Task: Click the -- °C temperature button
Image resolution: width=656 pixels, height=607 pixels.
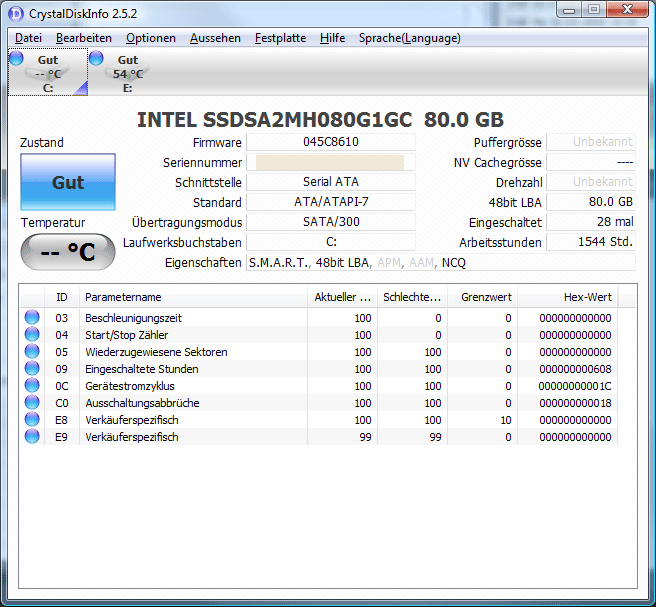Action: (x=68, y=252)
